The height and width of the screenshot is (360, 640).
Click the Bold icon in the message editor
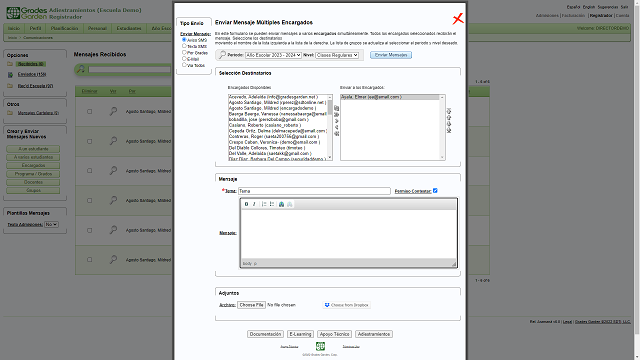[246, 204]
